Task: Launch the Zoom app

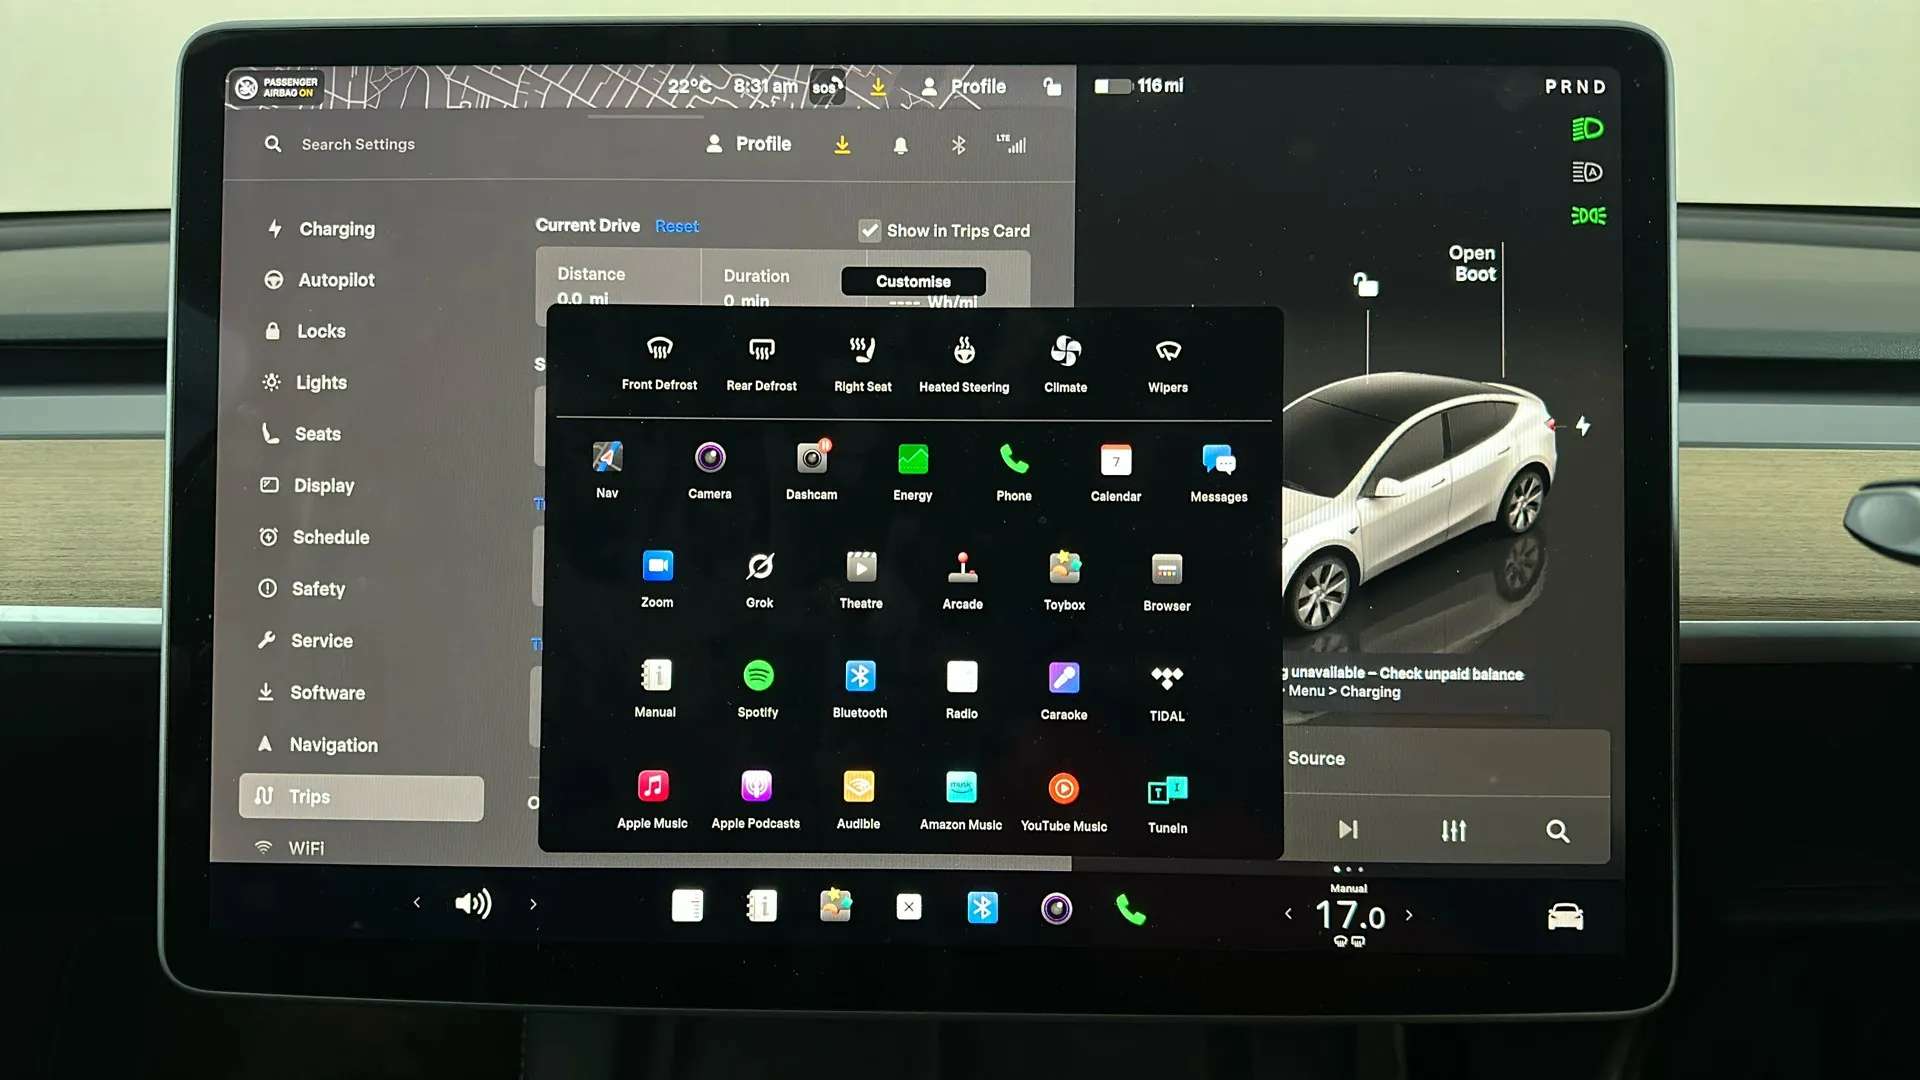Action: (657, 580)
